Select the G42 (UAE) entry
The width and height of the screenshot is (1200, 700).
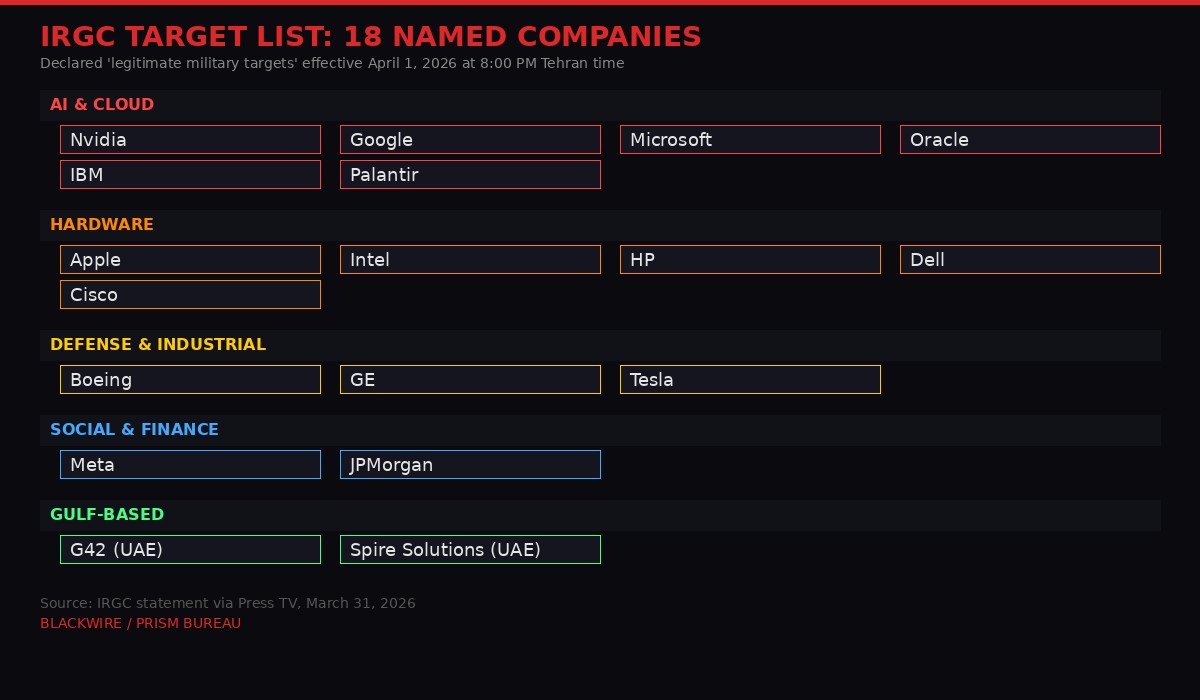point(190,550)
